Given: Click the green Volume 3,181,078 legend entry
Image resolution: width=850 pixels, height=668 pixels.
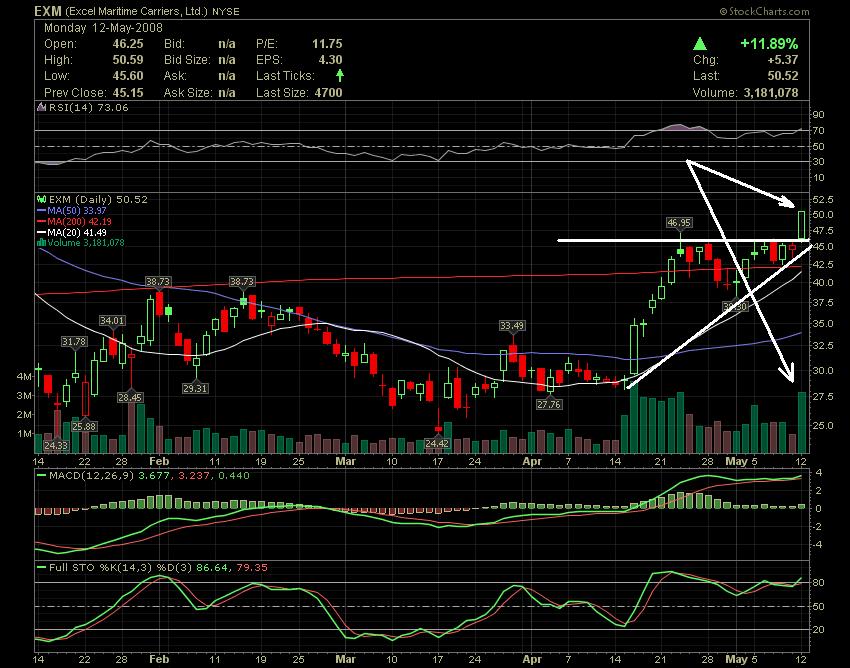Looking at the screenshot, I should coord(86,242).
